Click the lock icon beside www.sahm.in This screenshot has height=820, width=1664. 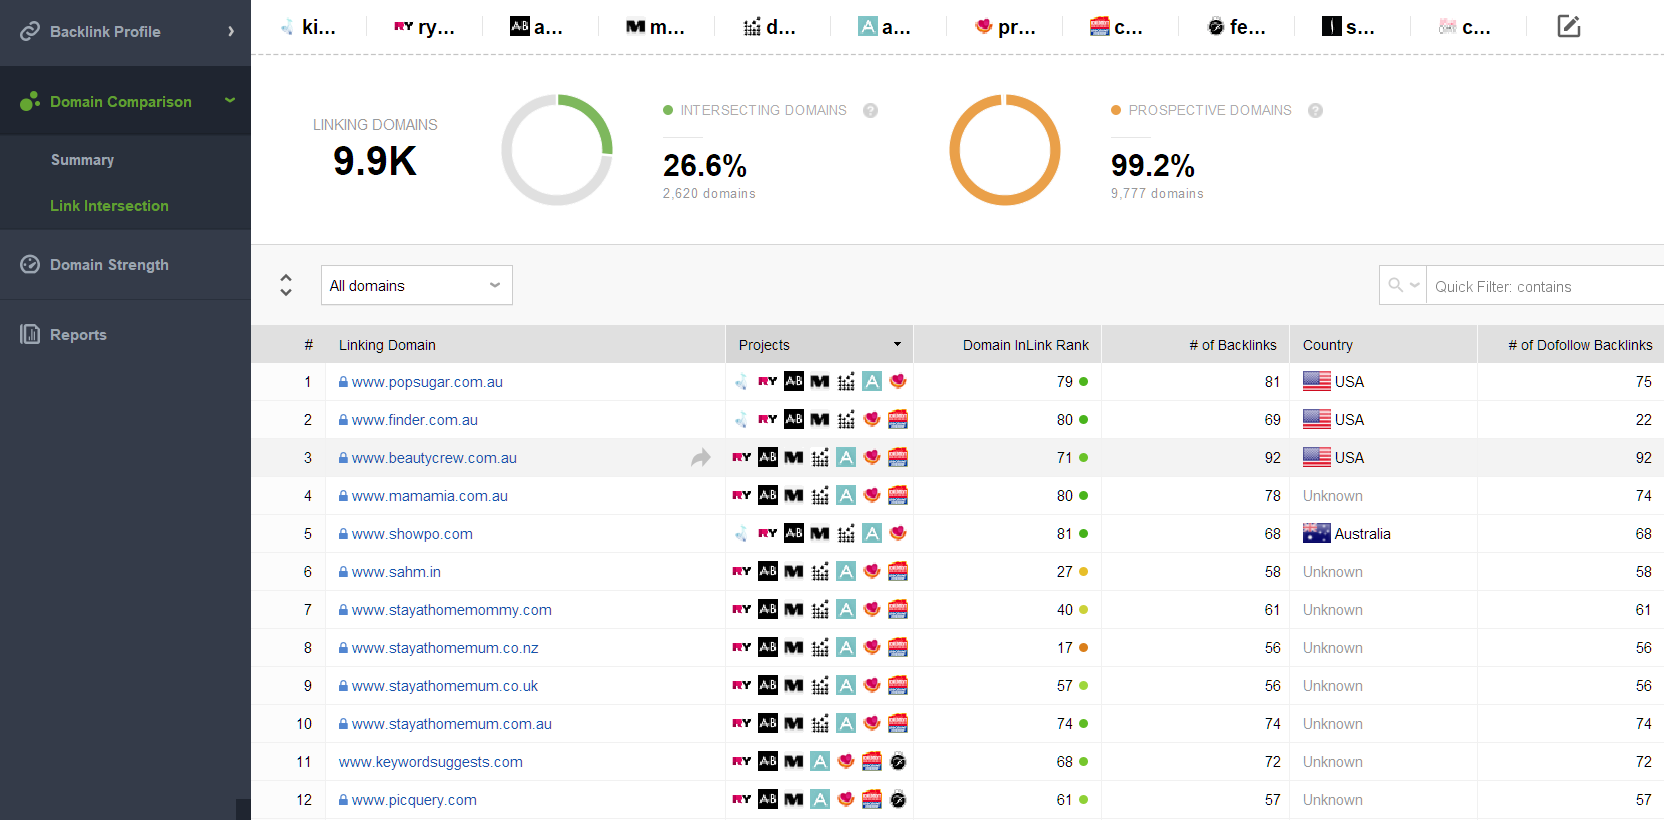(x=343, y=572)
